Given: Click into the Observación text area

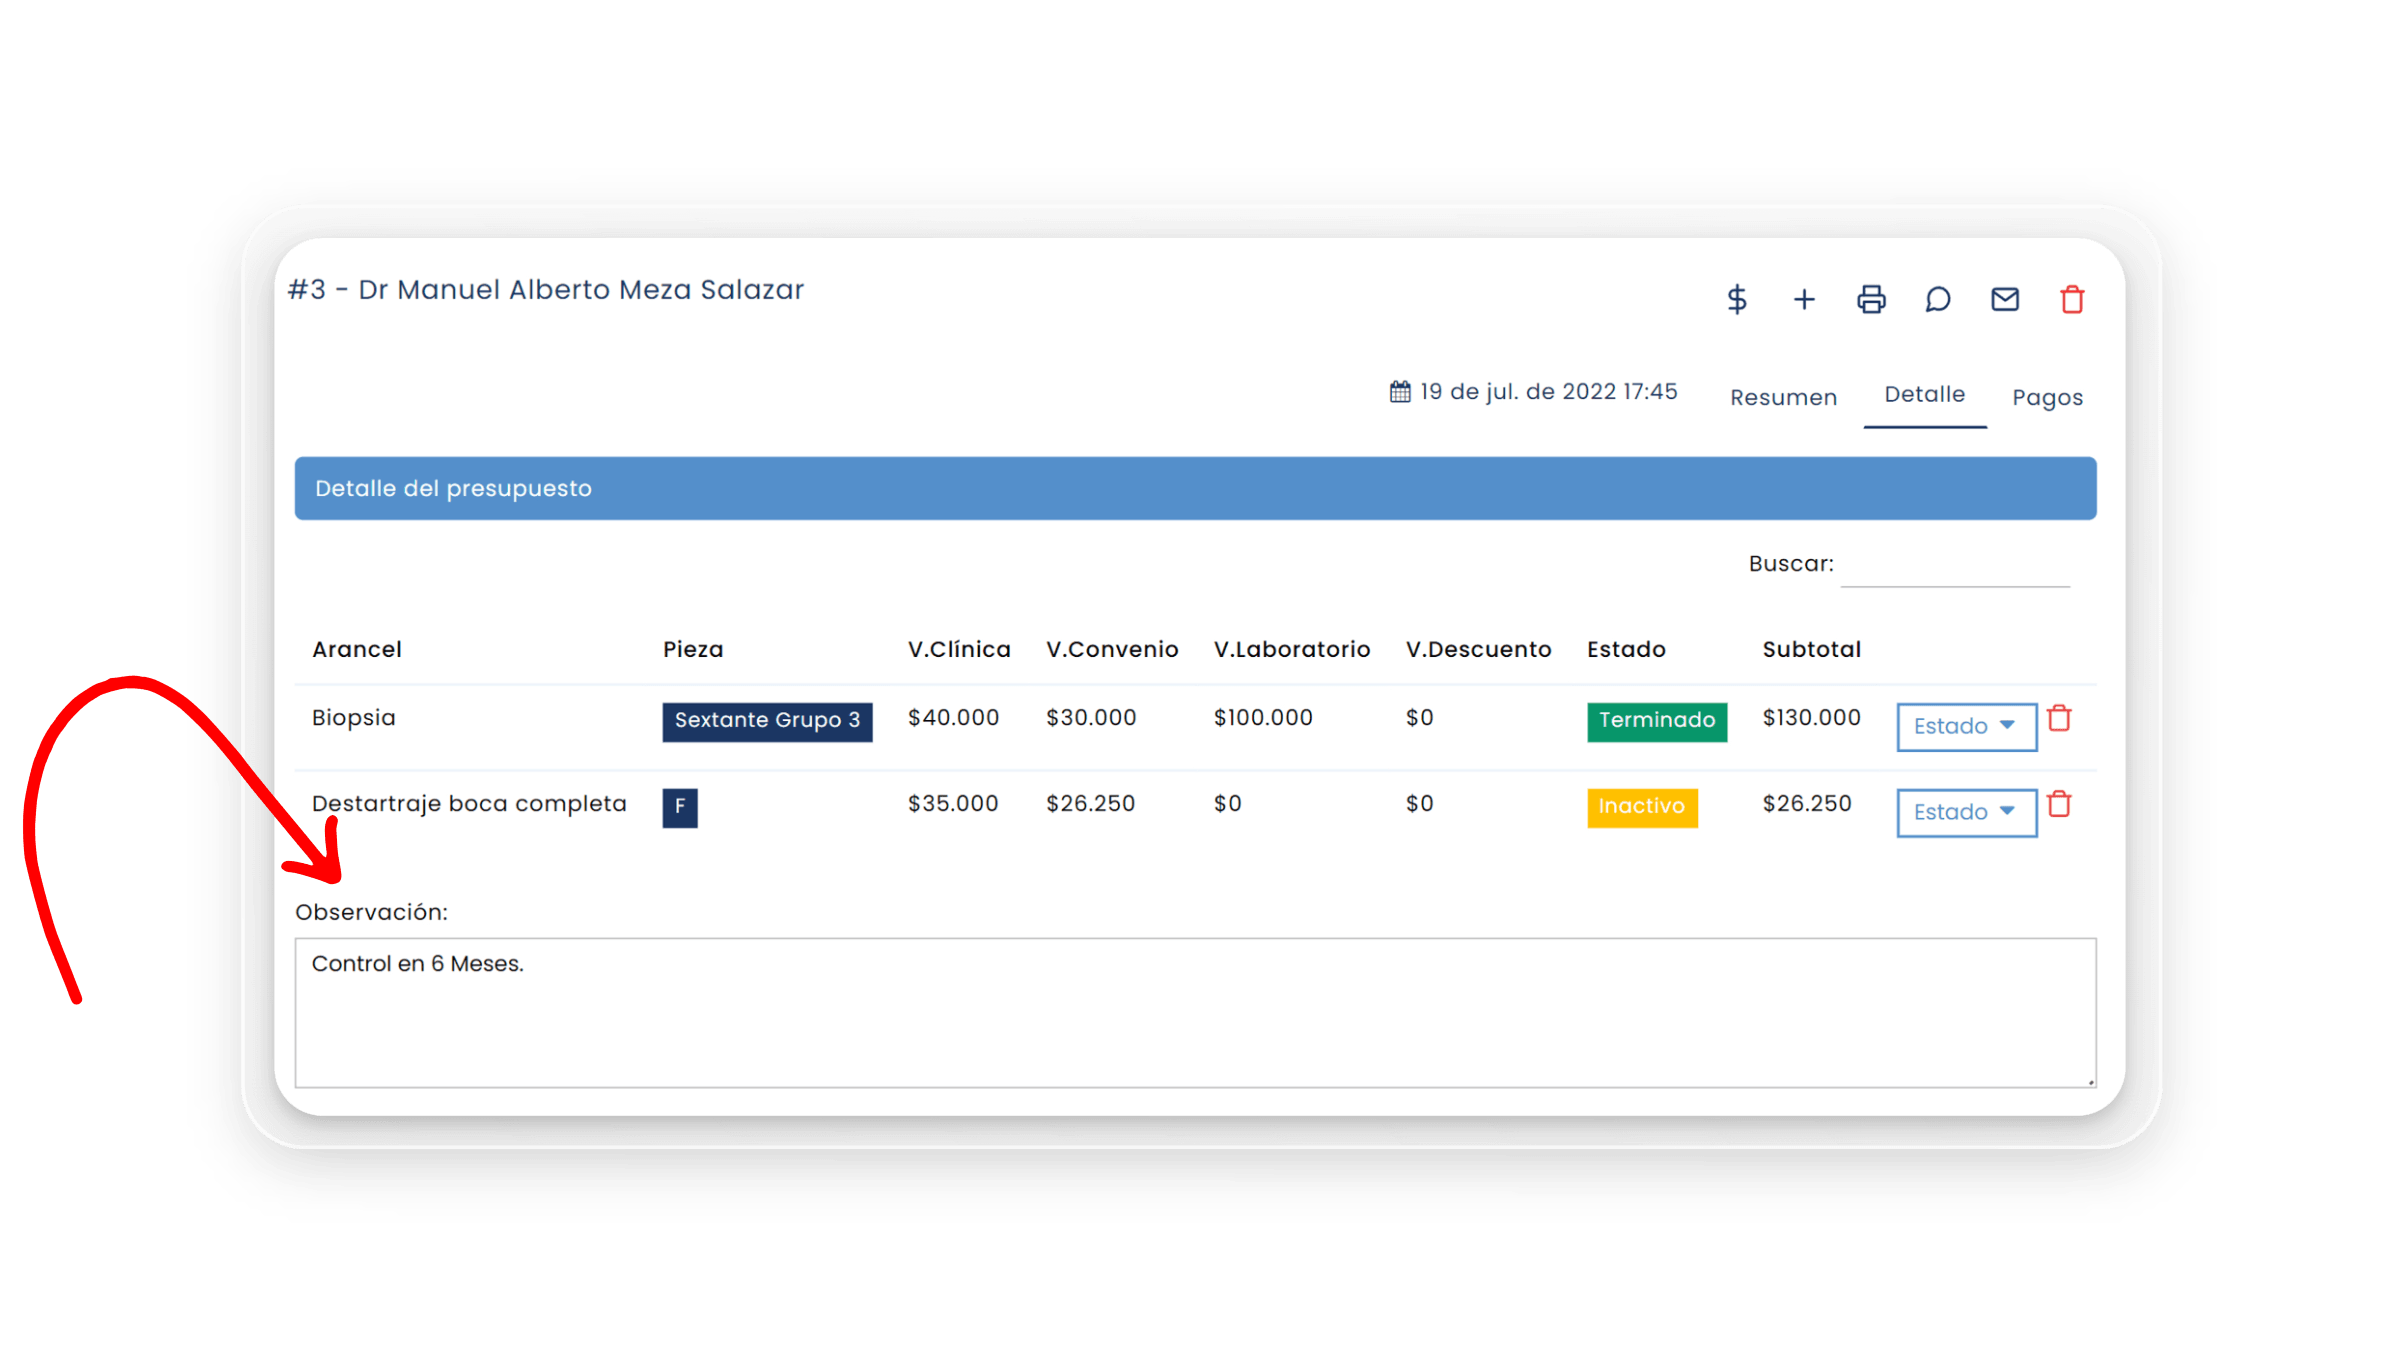Looking at the screenshot, I should pos(1195,1012).
